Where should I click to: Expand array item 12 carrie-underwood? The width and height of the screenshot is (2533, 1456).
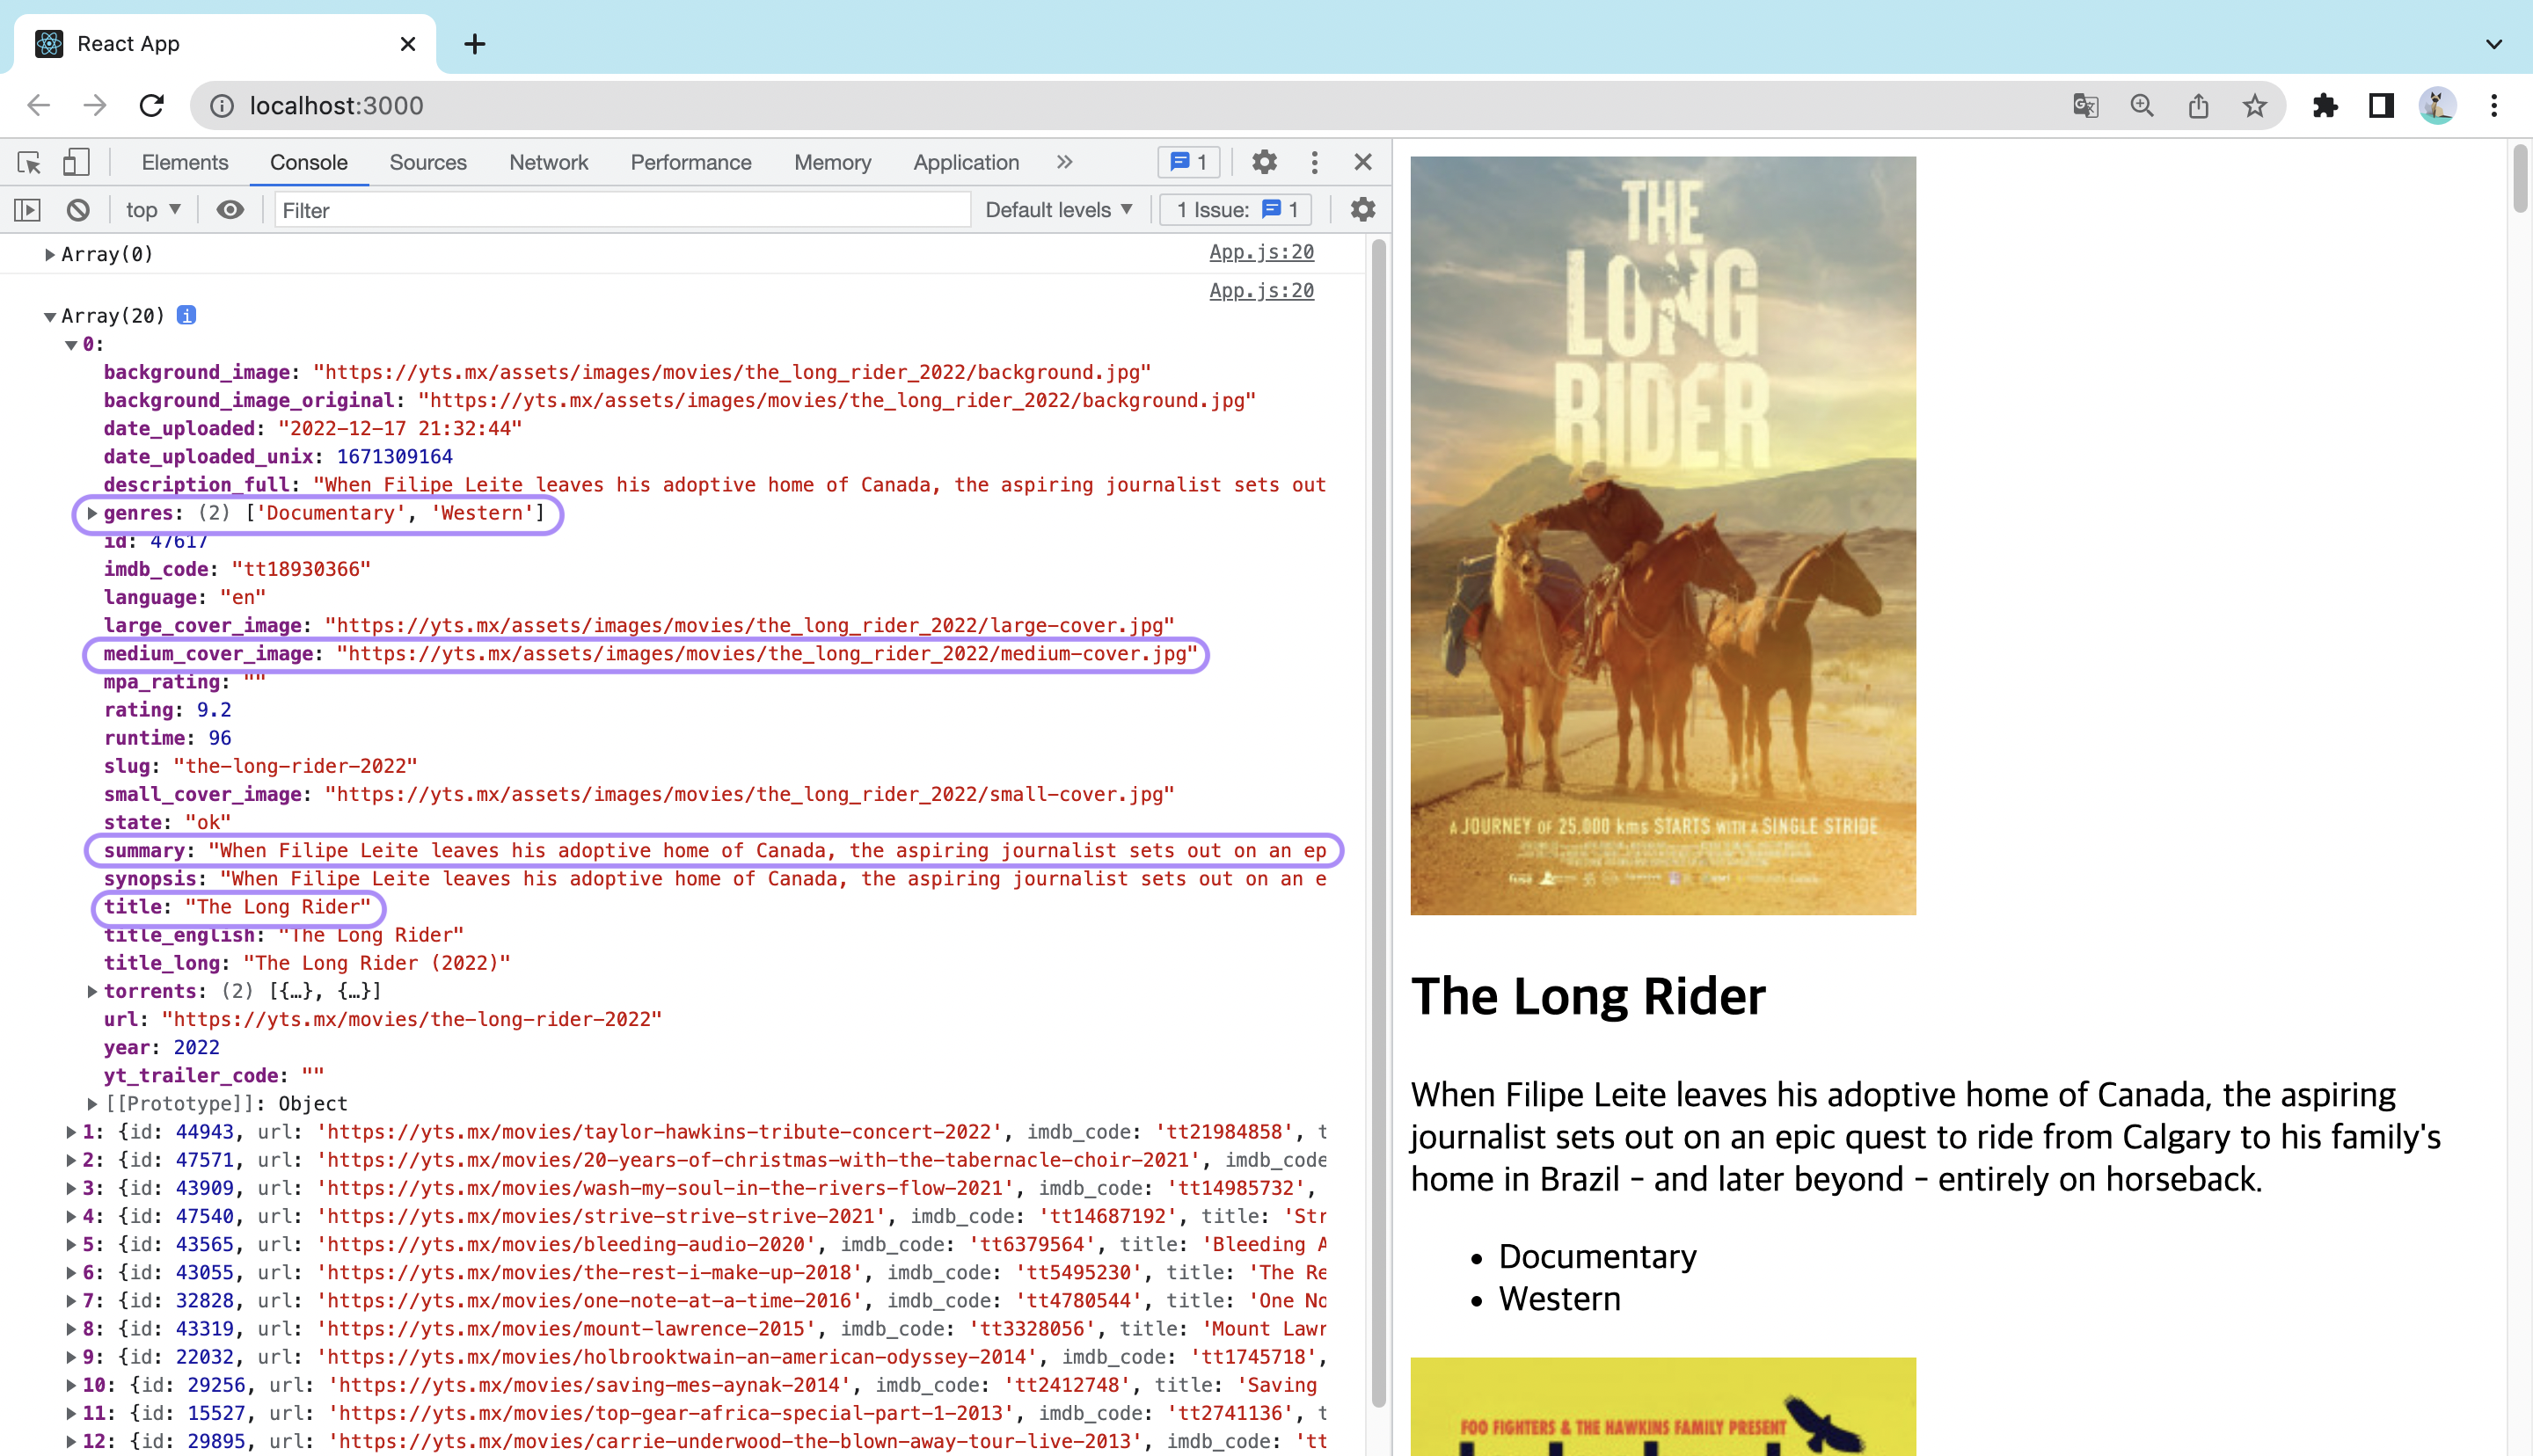click(71, 1441)
